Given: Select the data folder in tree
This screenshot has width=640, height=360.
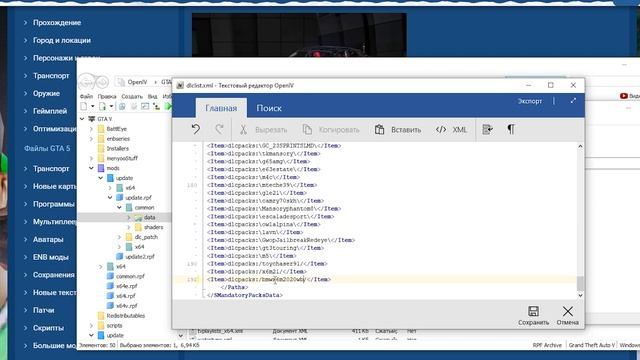Looking at the screenshot, I should (x=149, y=218).
